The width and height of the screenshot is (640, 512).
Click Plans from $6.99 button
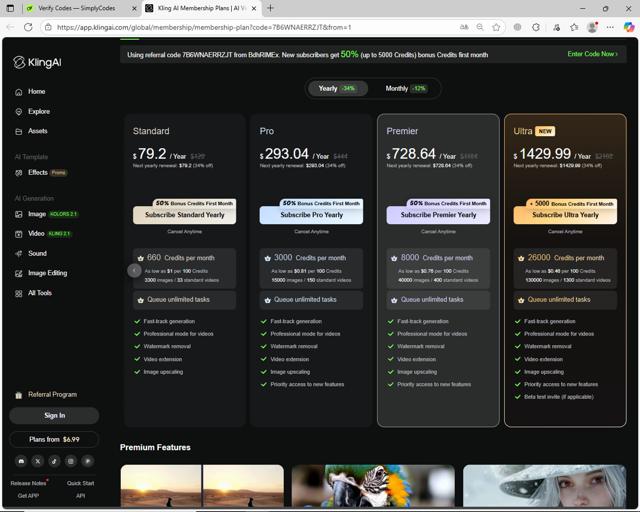tap(54, 439)
